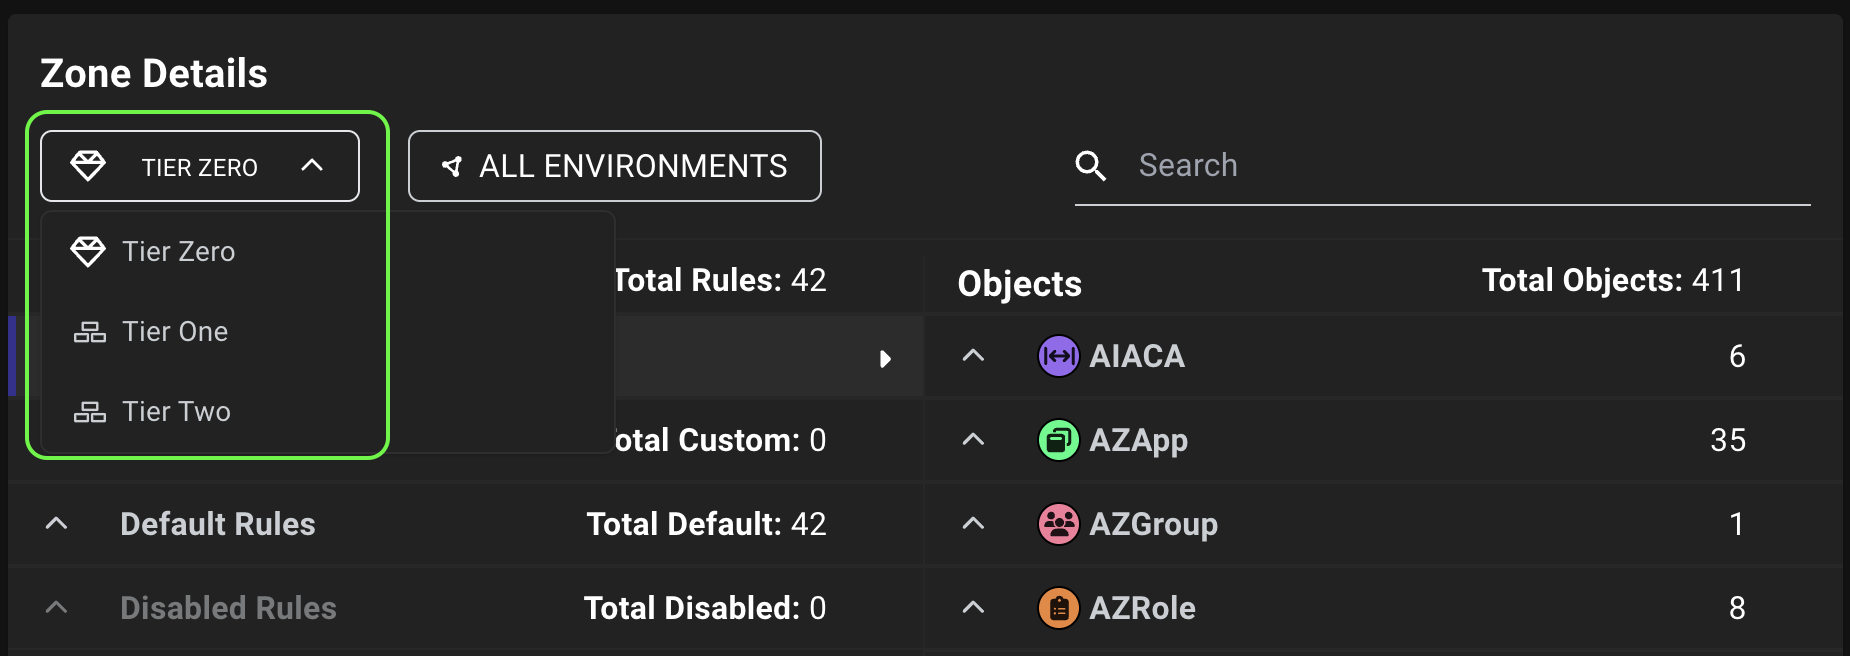Collapse the AZApp objects section
This screenshot has width=1850, height=656.
[971, 440]
